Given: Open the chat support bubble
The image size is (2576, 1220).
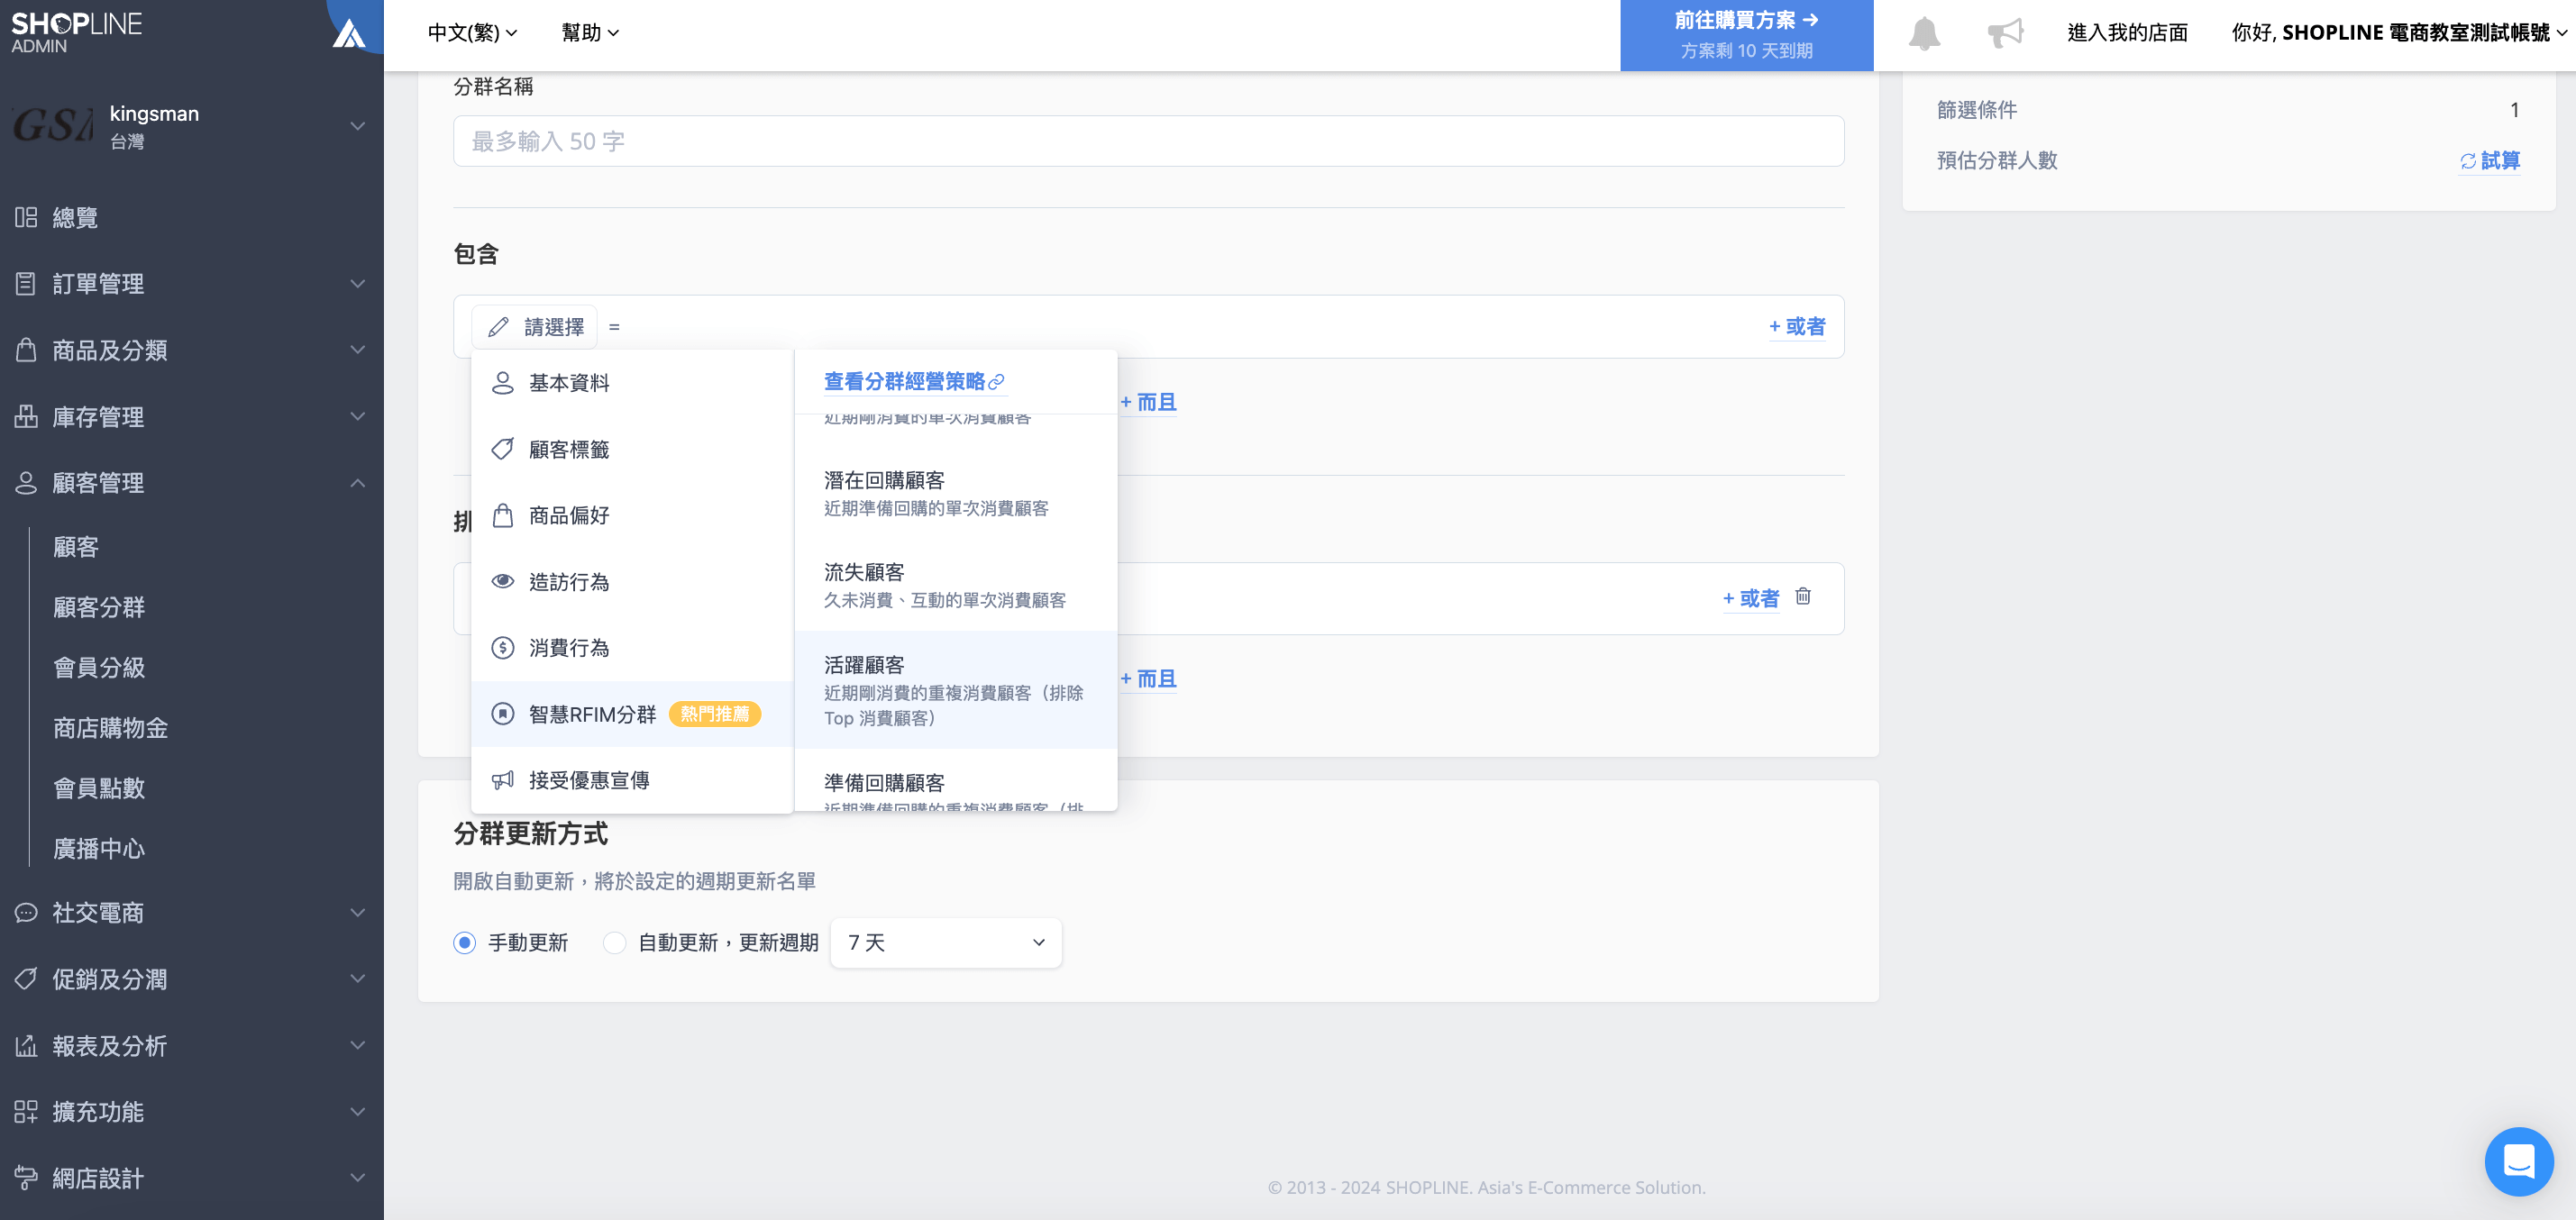Looking at the screenshot, I should point(2518,1161).
